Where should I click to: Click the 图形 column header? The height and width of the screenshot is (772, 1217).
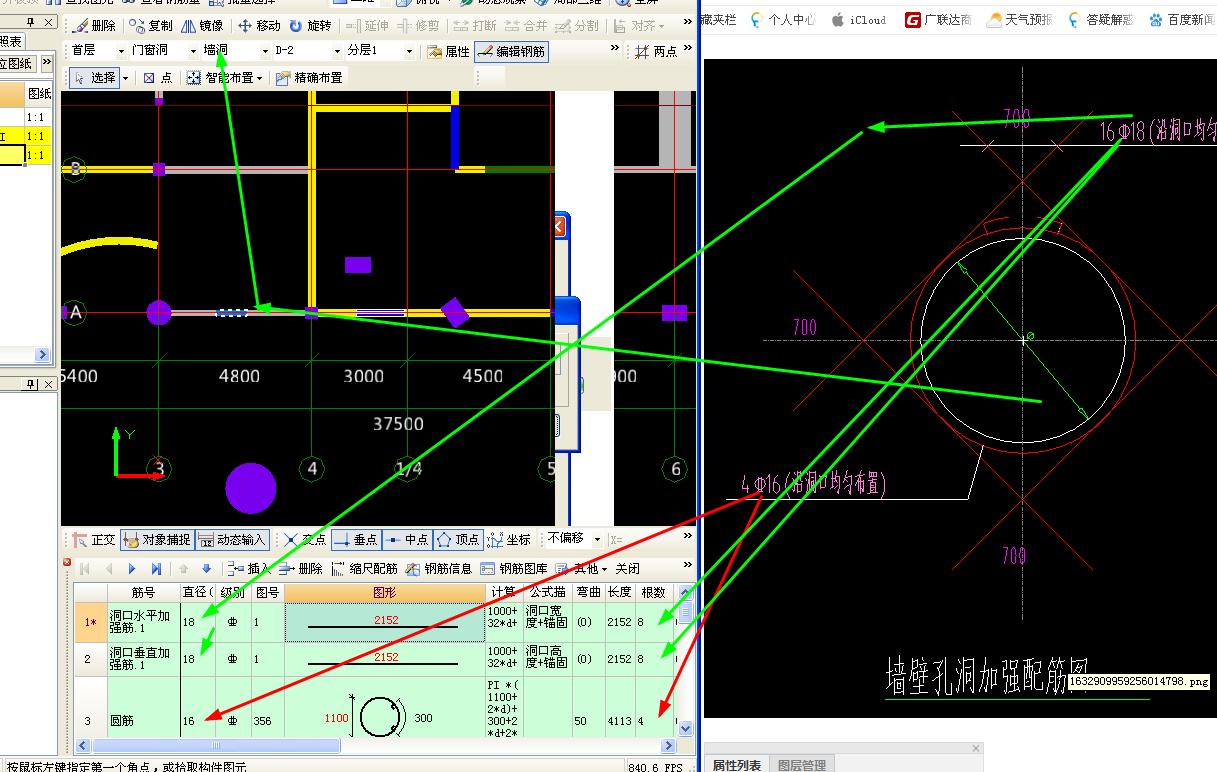pyautogui.click(x=385, y=592)
